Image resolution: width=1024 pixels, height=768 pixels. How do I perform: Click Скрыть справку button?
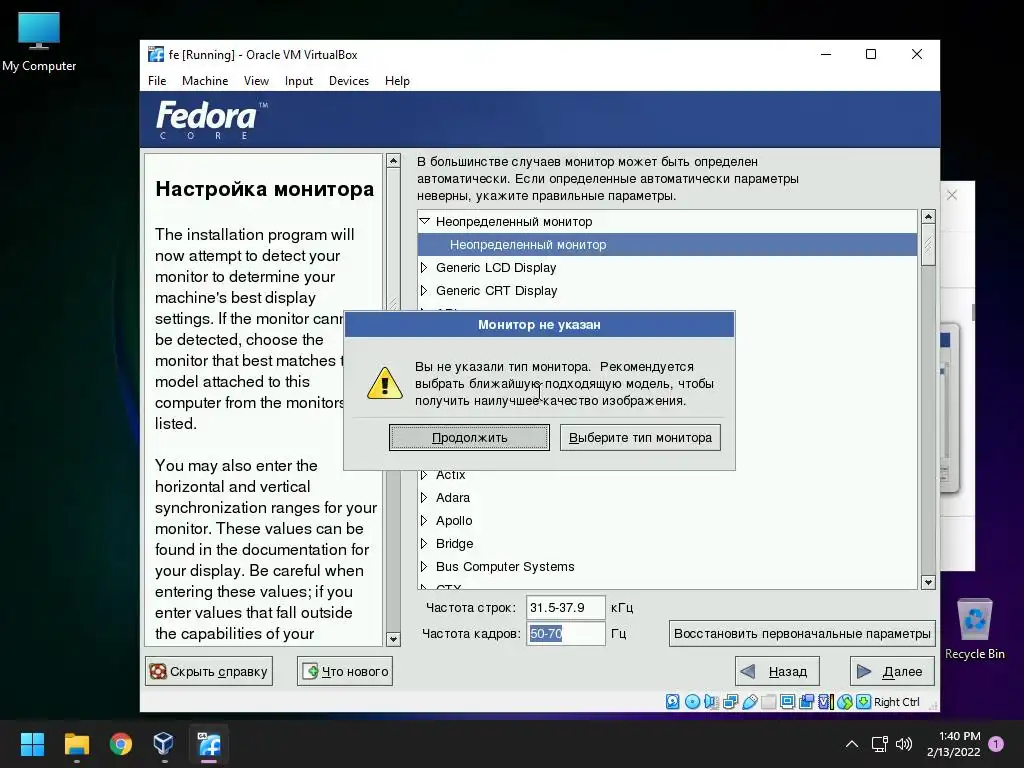(209, 671)
